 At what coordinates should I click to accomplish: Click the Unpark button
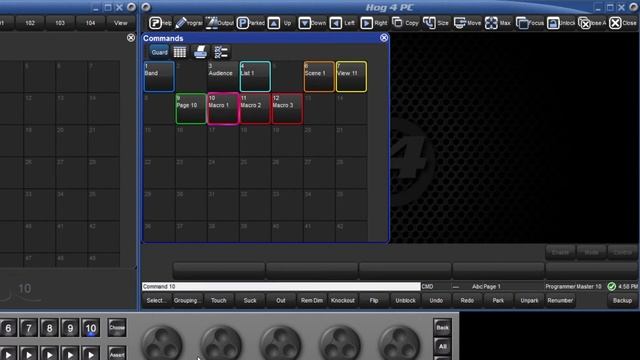click(x=529, y=300)
